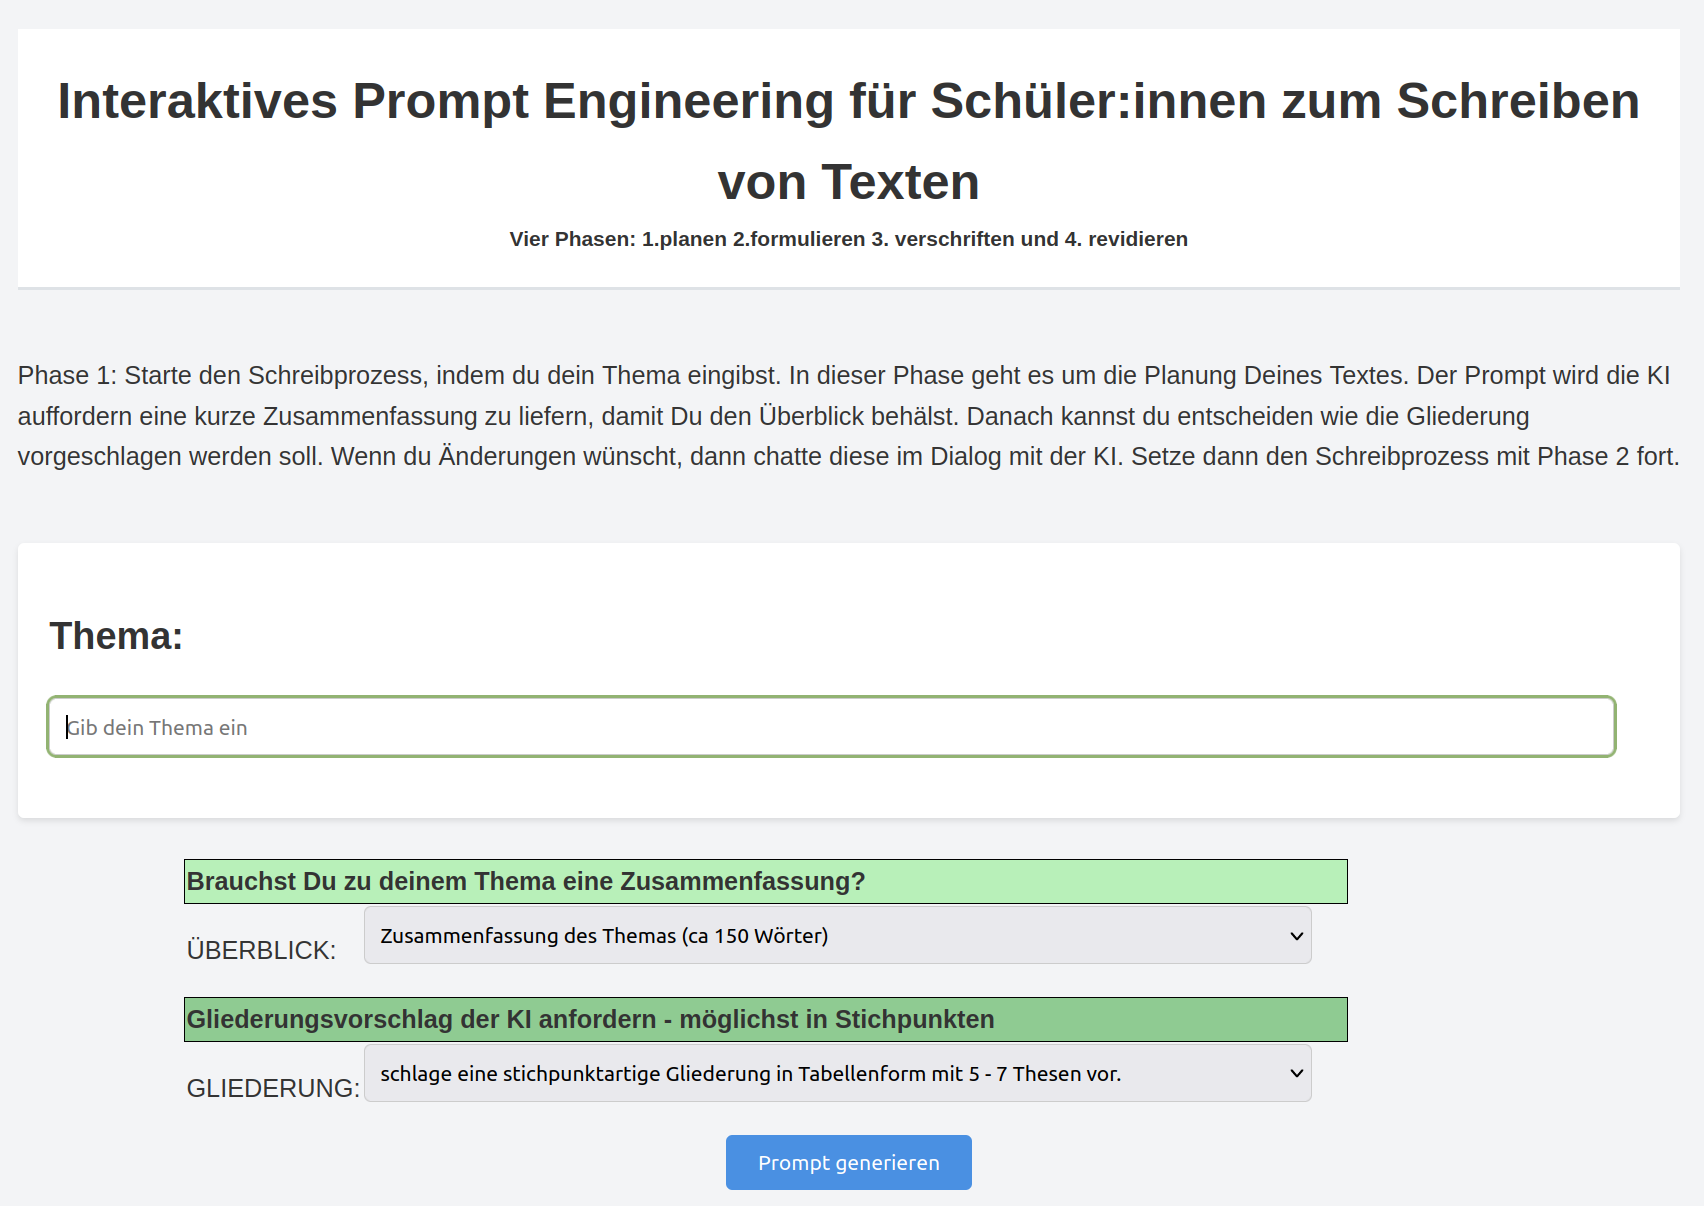Viewport: 1704px width, 1206px height.
Task: Click 'Phase 1:' at the paragraph start
Action: click(66, 375)
